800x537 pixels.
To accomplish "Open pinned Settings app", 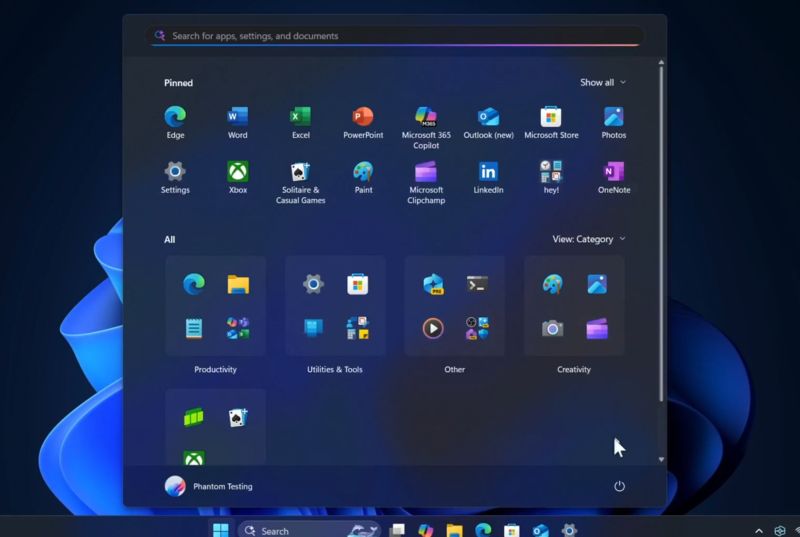I will pyautogui.click(x=175, y=177).
